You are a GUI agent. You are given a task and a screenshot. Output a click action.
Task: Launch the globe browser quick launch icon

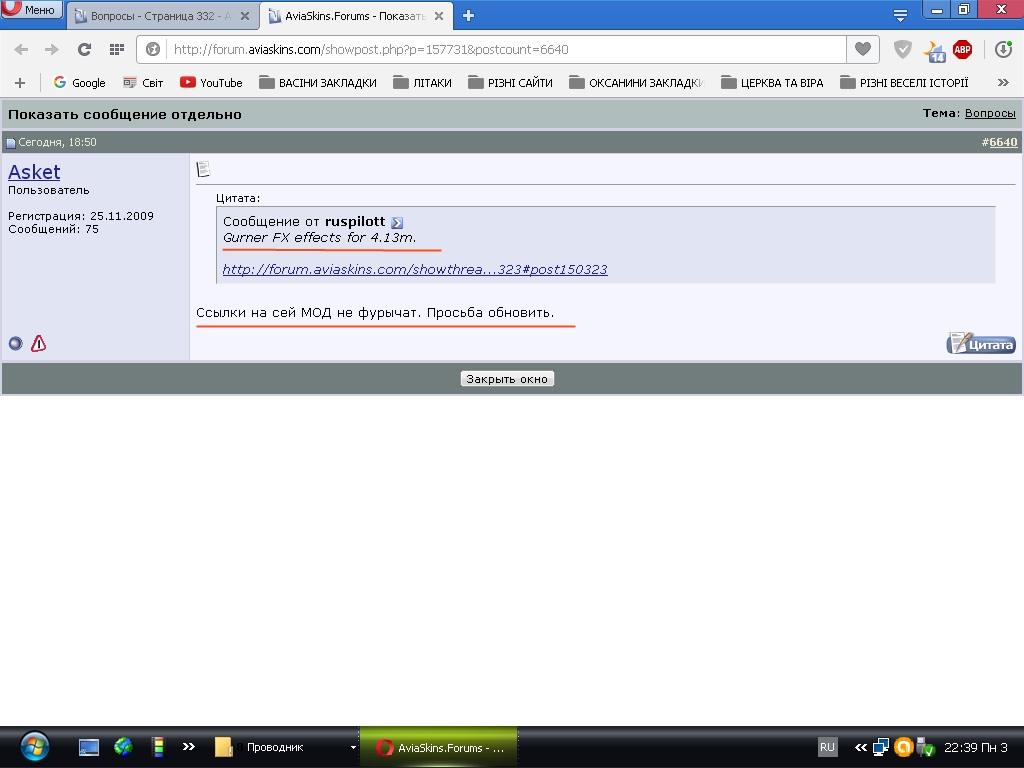123,746
